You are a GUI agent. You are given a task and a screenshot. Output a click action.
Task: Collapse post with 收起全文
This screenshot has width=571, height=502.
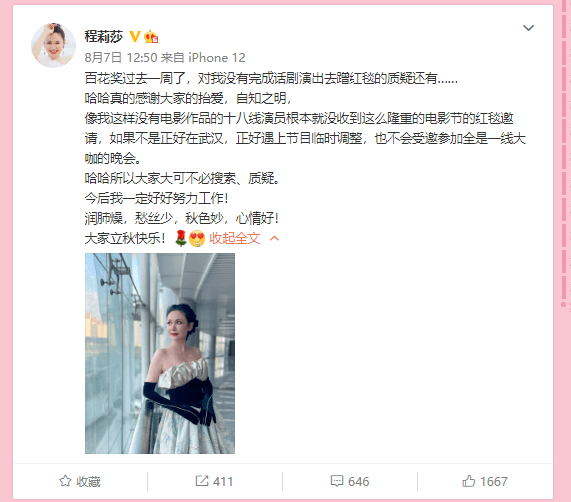click(x=235, y=238)
